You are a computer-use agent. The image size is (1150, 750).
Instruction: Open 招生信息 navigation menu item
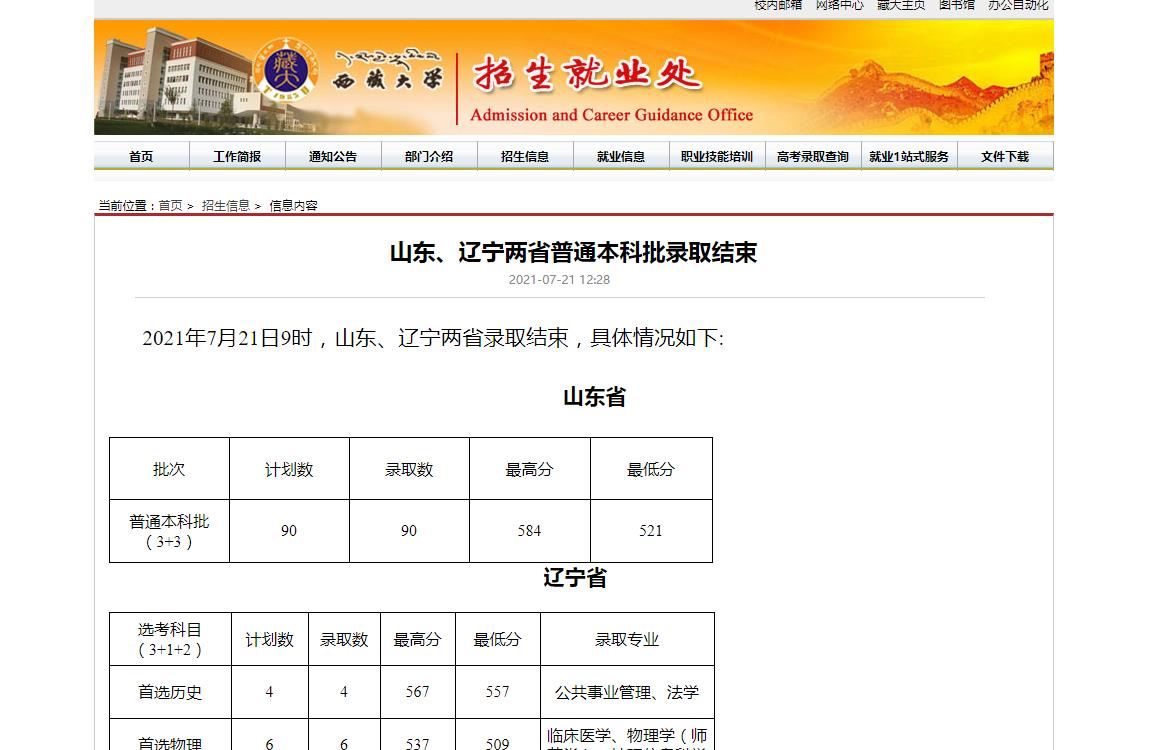(525, 156)
